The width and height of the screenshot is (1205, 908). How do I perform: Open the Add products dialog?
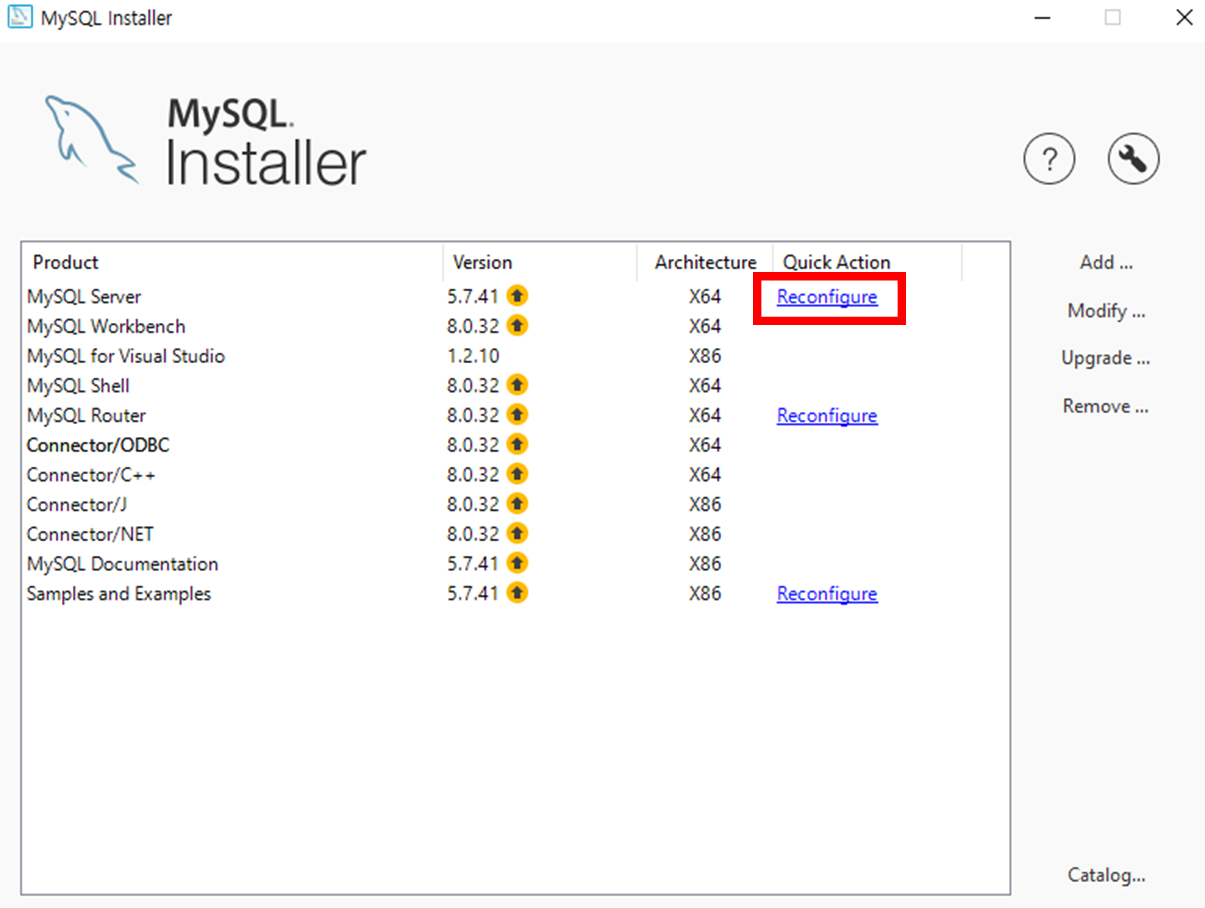(1106, 261)
